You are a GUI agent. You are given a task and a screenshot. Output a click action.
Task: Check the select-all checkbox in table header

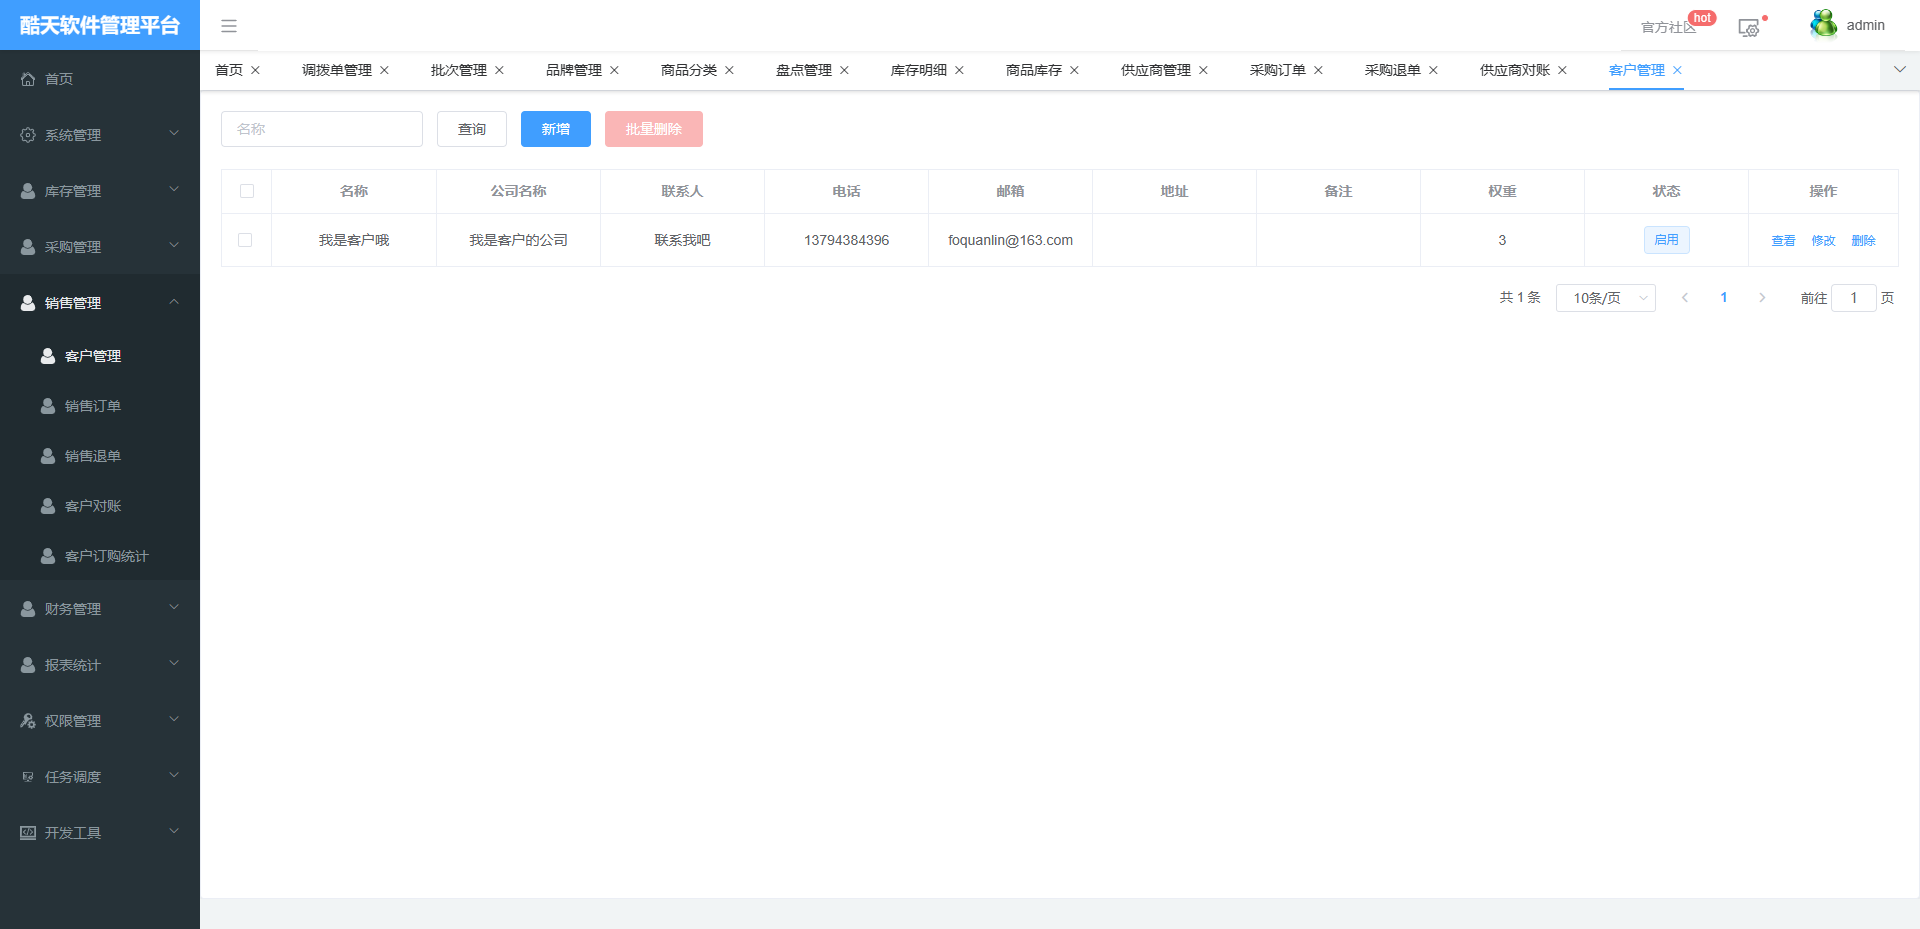click(246, 190)
